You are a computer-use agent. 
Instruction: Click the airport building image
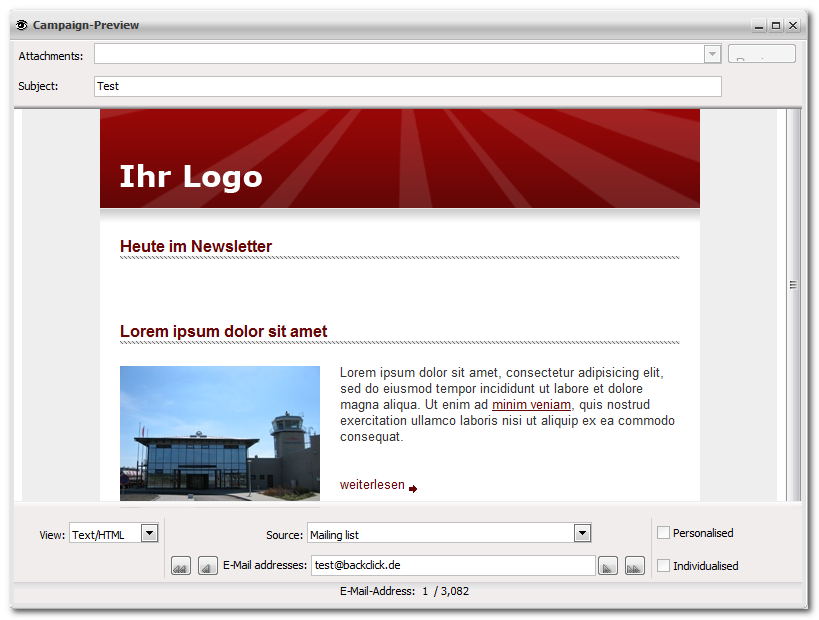[220, 434]
